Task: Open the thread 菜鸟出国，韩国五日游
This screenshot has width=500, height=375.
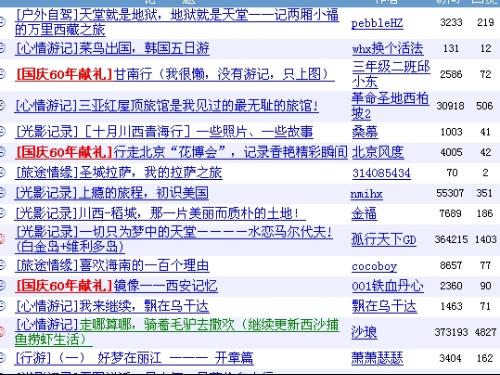Action: pos(113,48)
